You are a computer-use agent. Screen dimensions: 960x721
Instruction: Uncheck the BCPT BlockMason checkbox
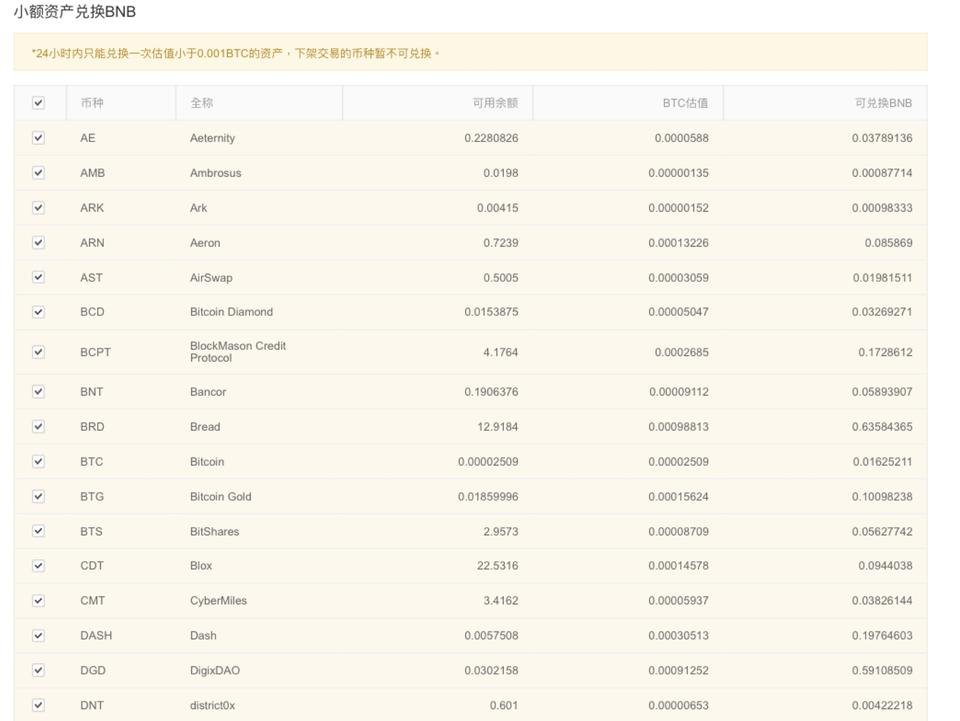click(39, 352)
